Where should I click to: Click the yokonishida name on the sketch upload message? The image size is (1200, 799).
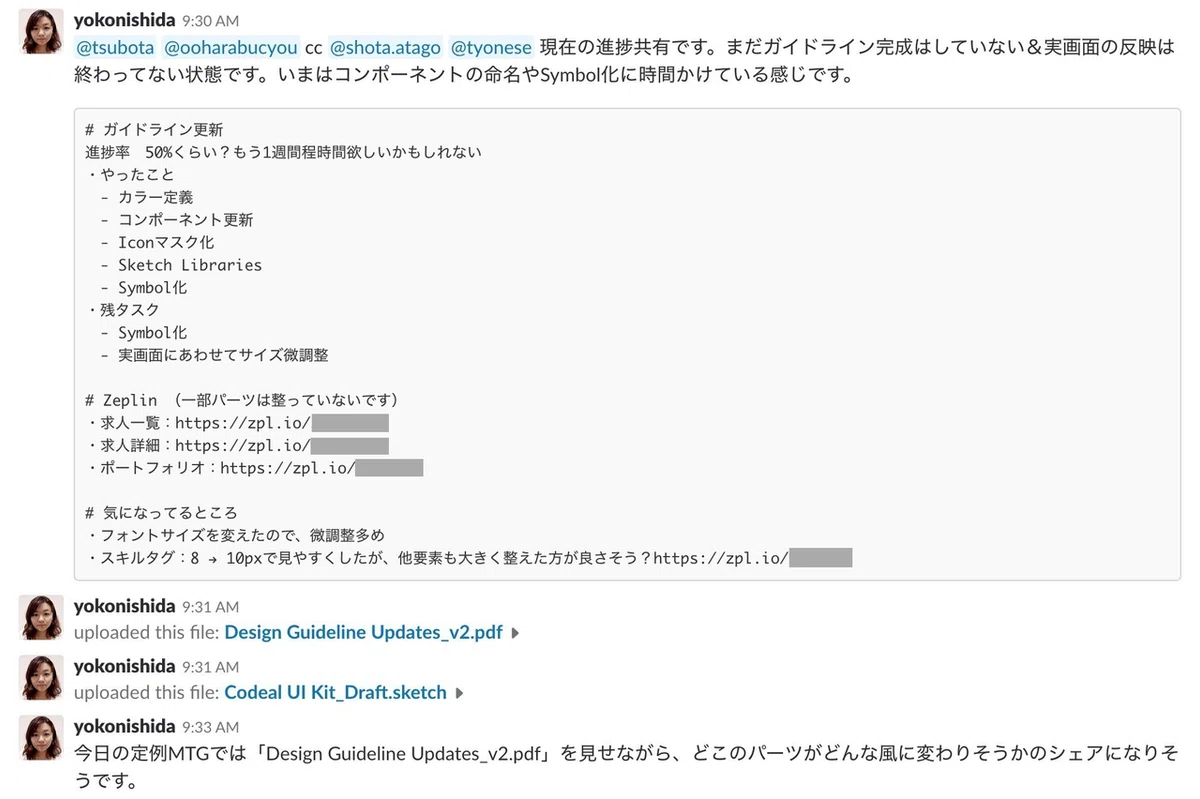tap(125, 666)
